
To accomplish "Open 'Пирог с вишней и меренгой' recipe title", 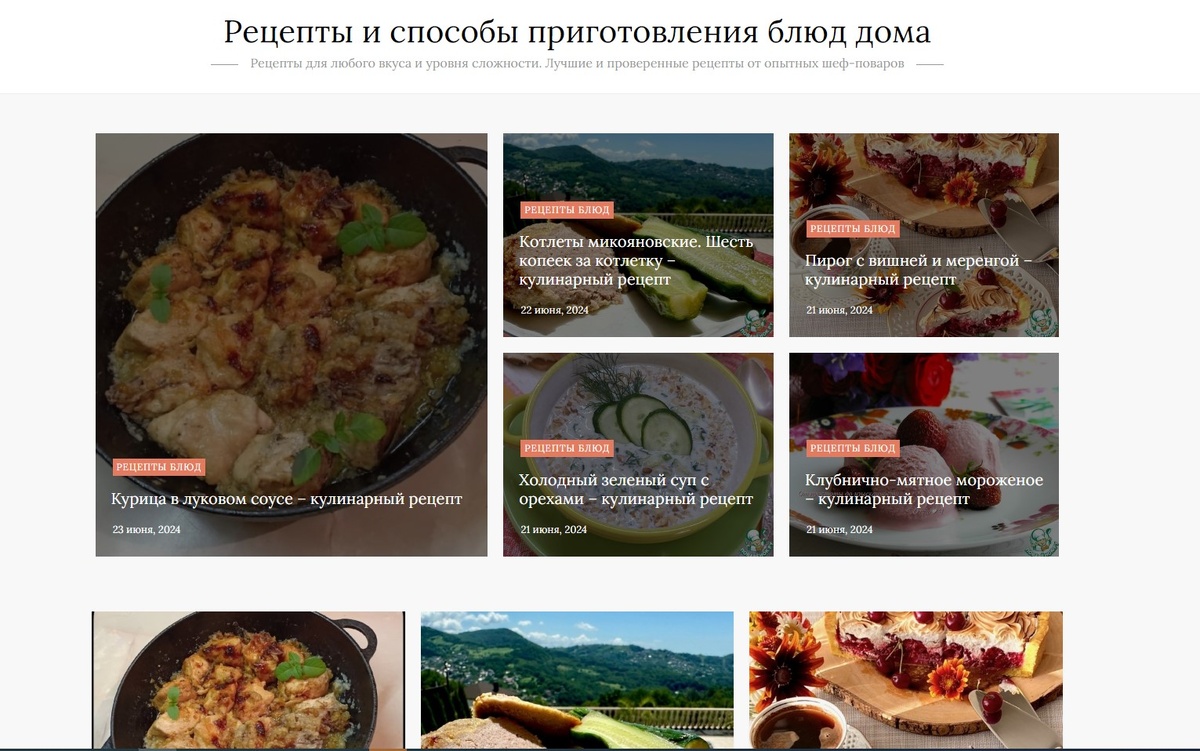I will pyautogui.click(x=918, y=270).
